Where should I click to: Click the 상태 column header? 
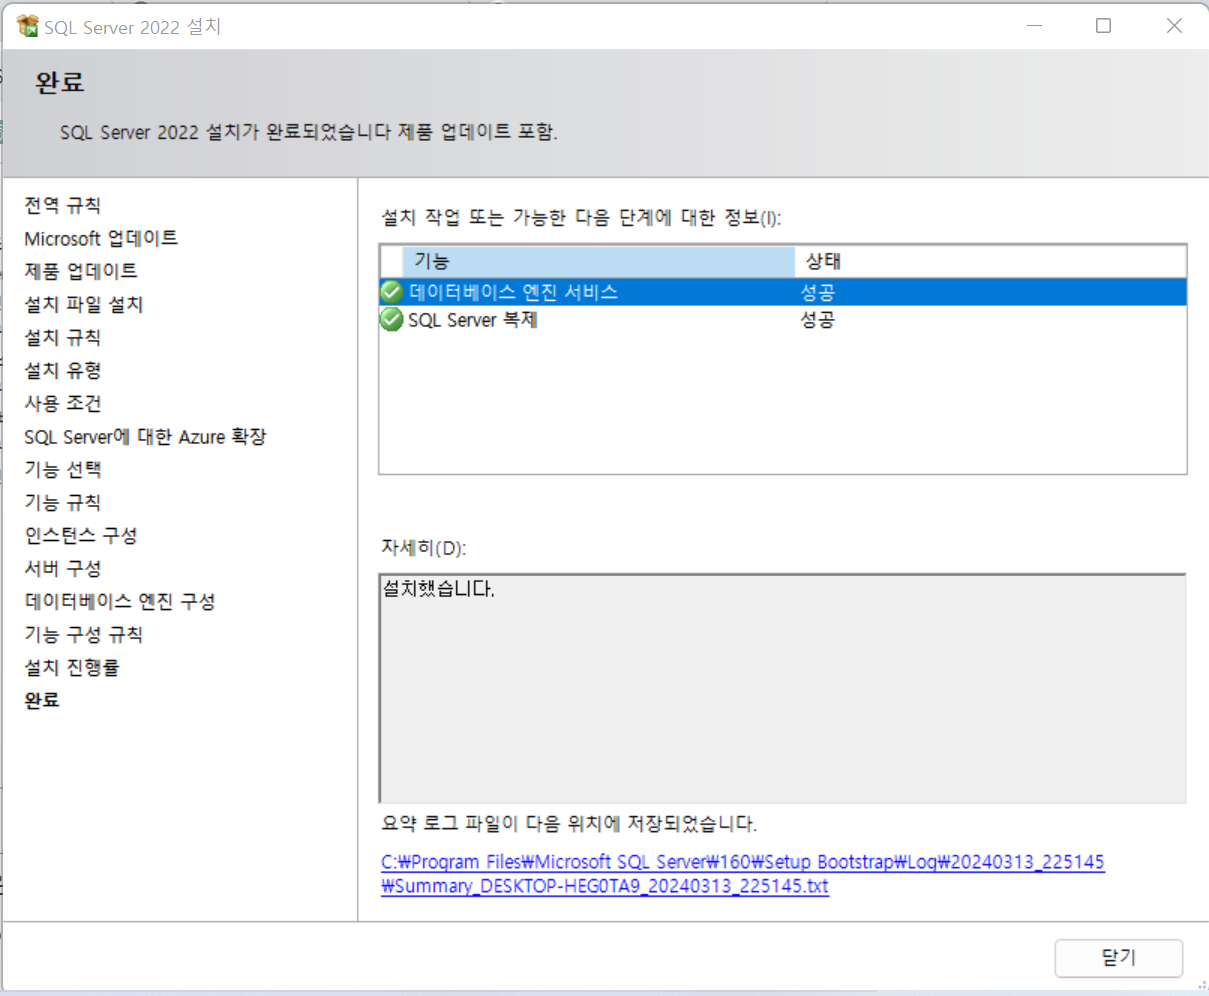point(990,261)
